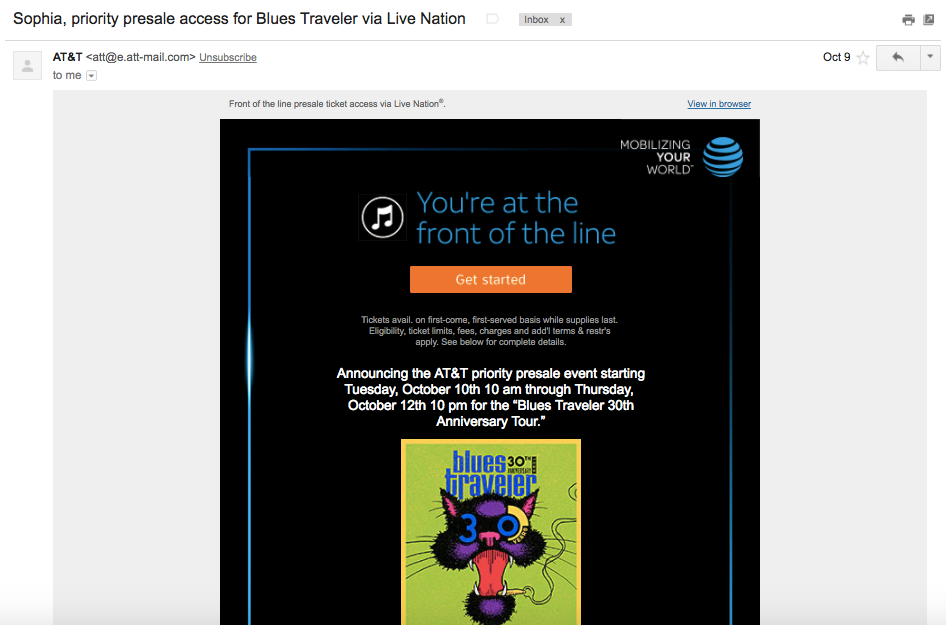Click the sender avatar icon
Viewport: 946px width, 625px height.
28,66
